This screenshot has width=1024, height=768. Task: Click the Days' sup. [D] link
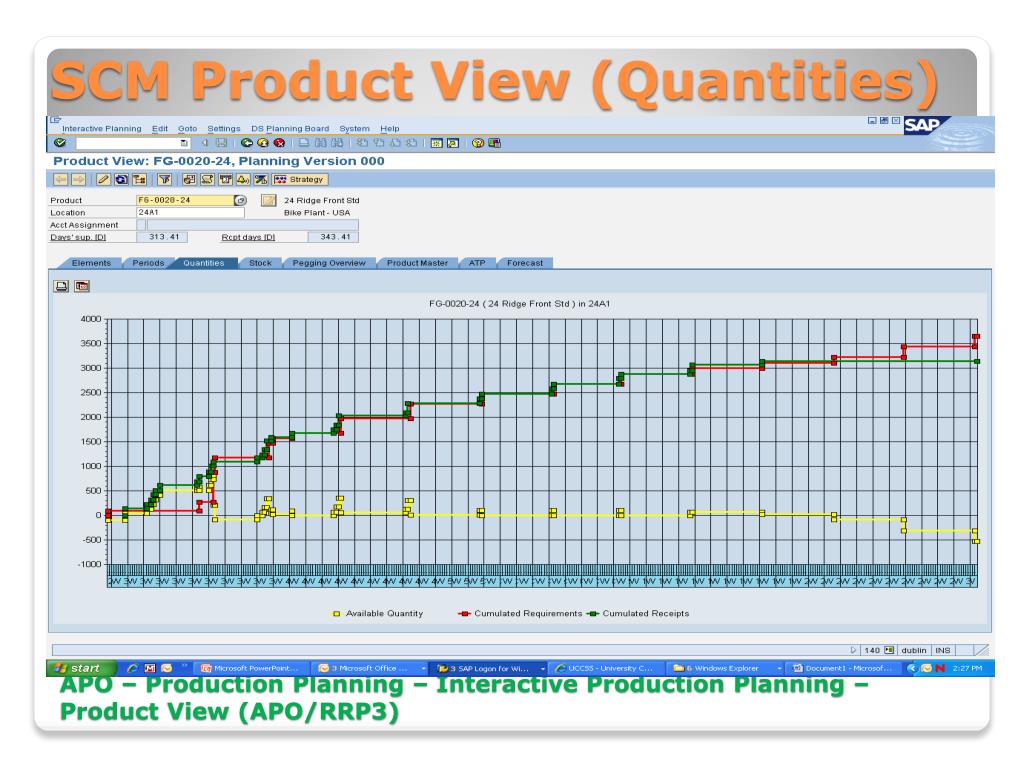78,237
